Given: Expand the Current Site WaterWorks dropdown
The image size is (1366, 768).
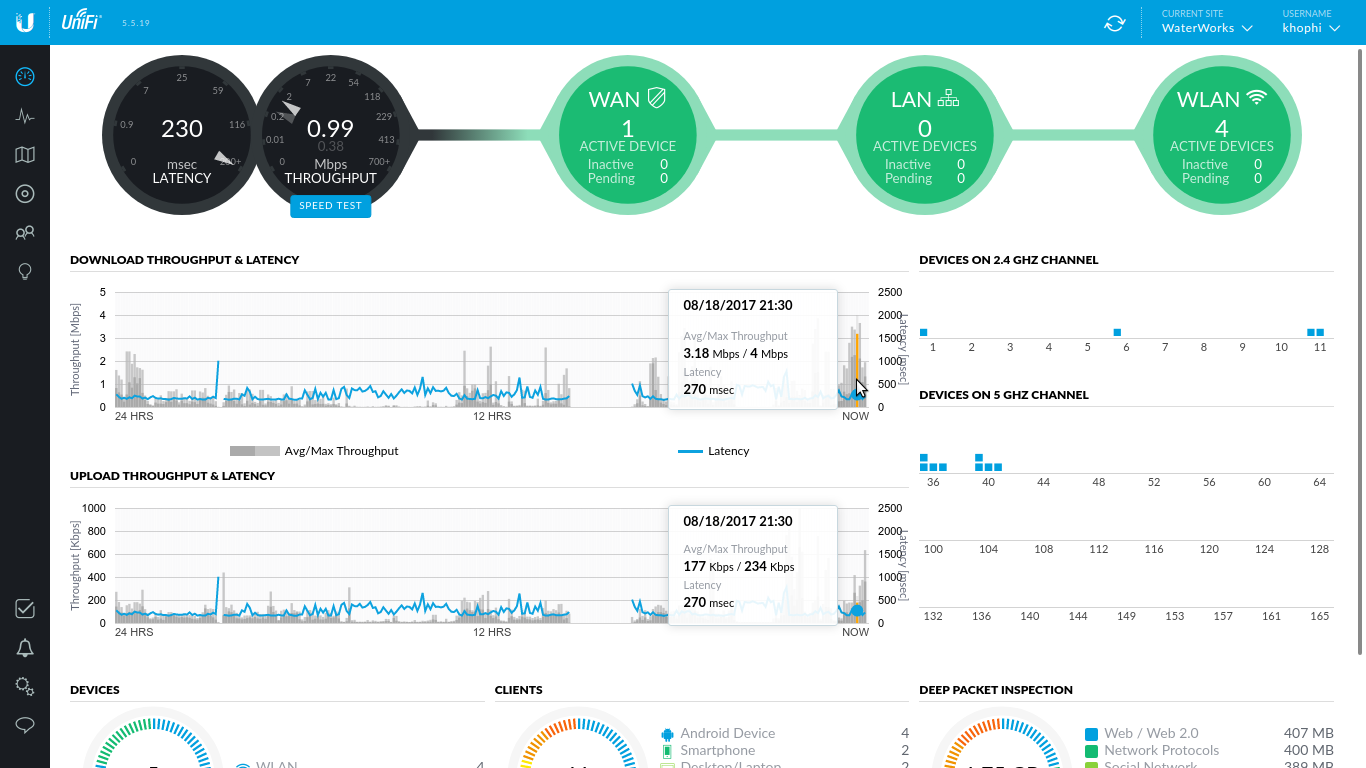Looking at the screenshot, I should [1206, 28].
